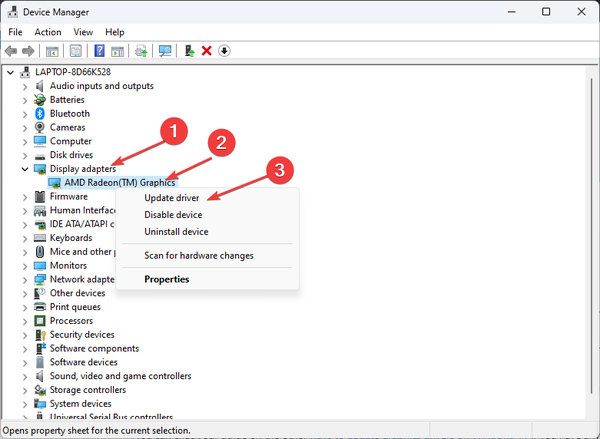Screen dimensions: 600x439
Task: Open Properties from the context menu
Action: [x=166, y=279]
